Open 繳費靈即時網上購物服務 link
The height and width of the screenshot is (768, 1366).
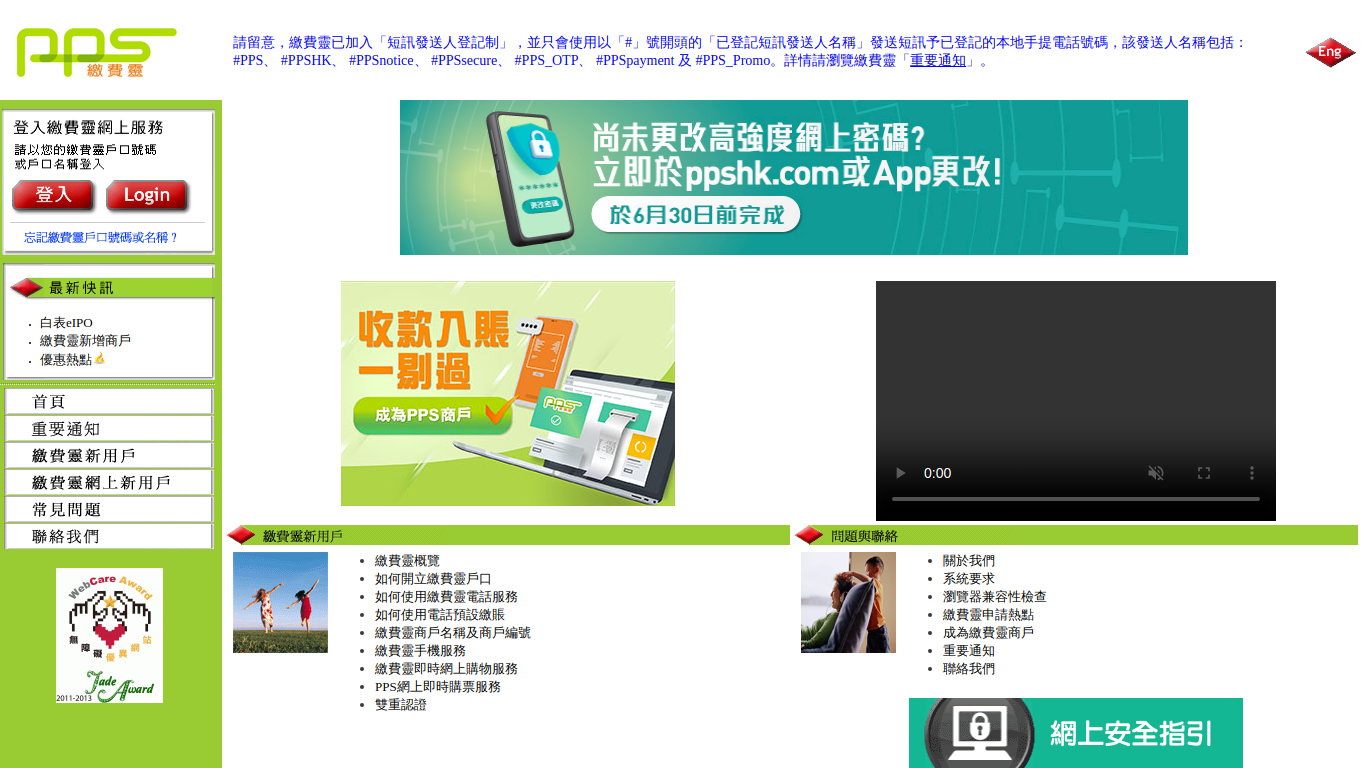[x=446, y=669]
